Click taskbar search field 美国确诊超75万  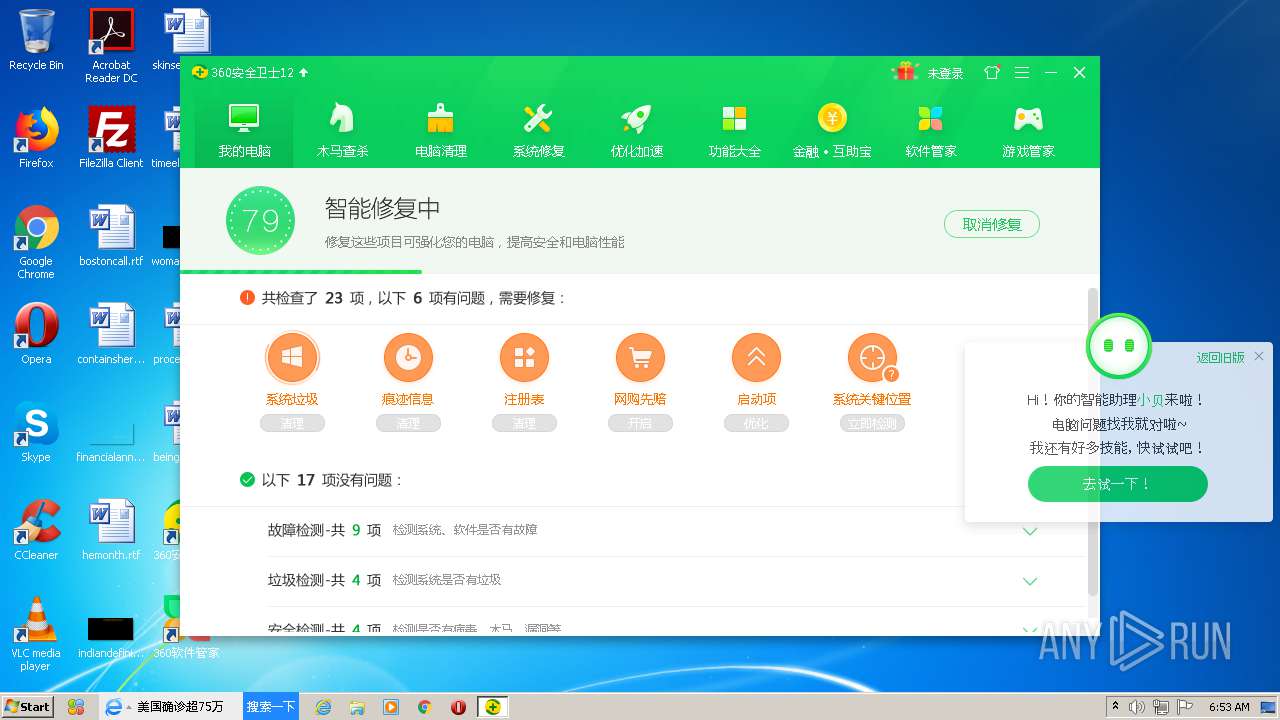point(180,706)
